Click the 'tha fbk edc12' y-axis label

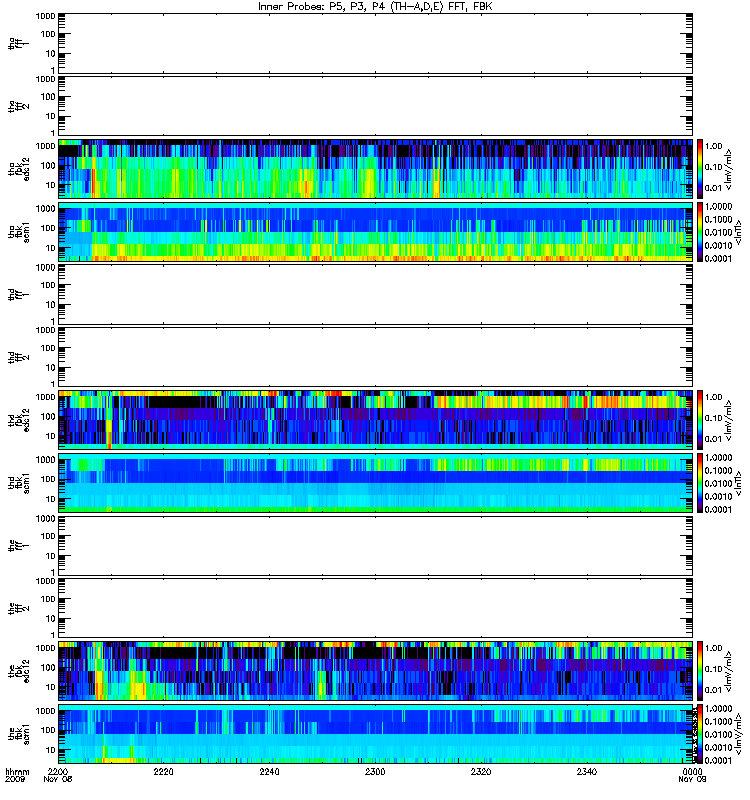18,168
